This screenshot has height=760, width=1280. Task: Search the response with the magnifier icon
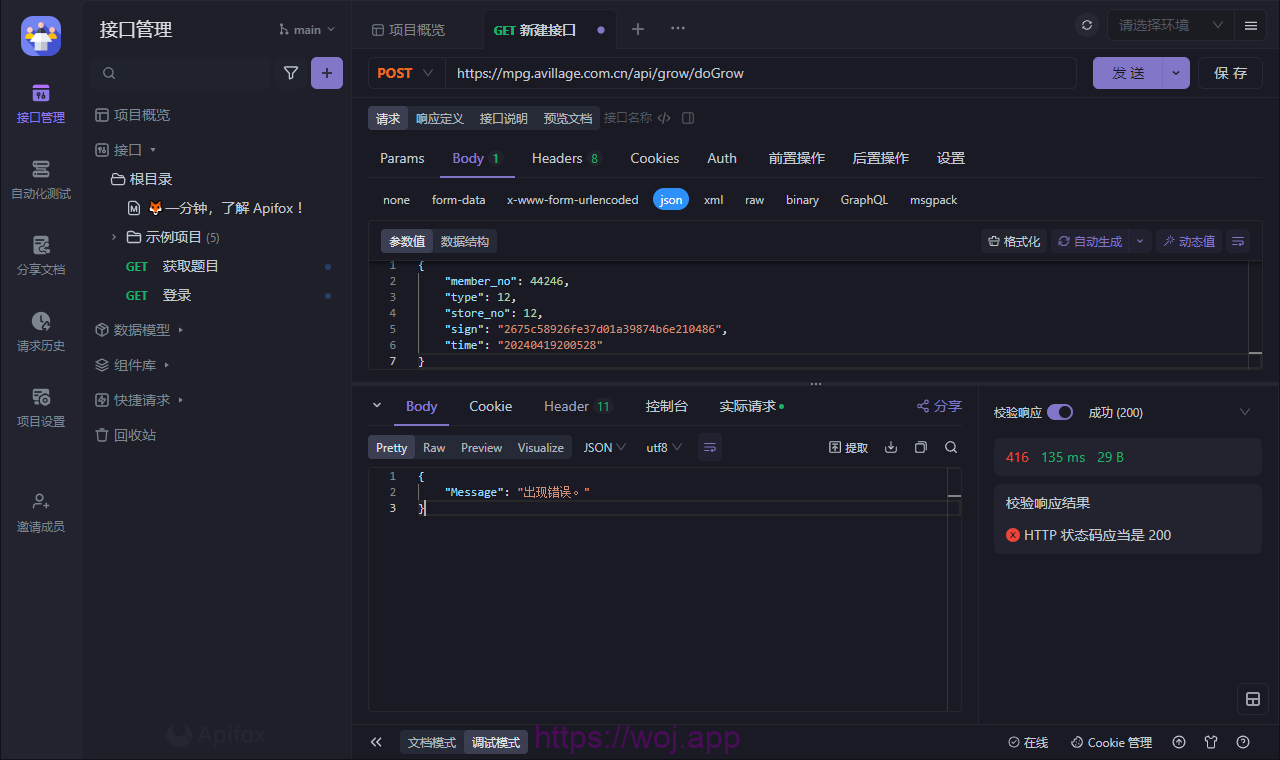click(x=951, y=447)
